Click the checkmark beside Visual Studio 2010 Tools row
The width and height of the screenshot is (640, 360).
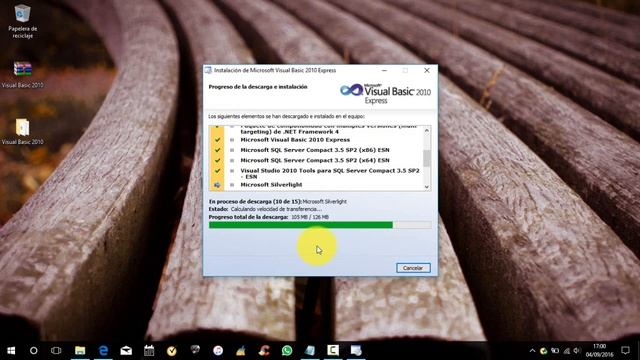(217, 171)
